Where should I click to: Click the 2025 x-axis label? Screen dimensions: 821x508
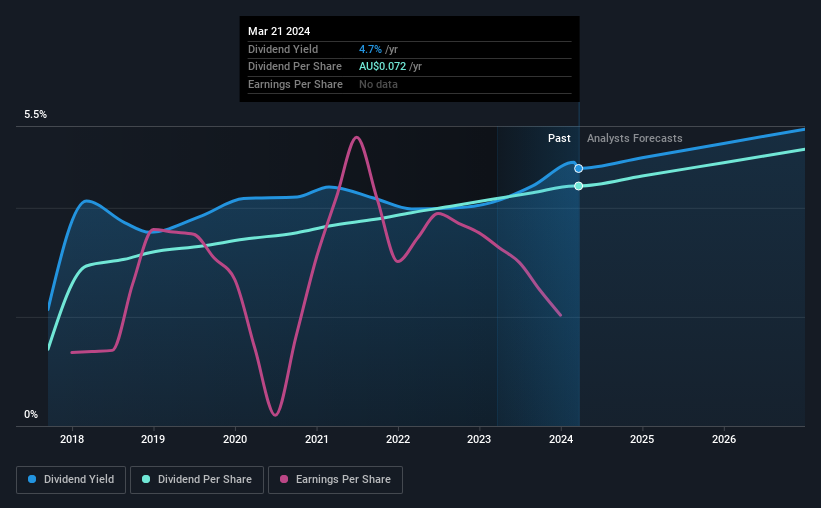(642, 439)
